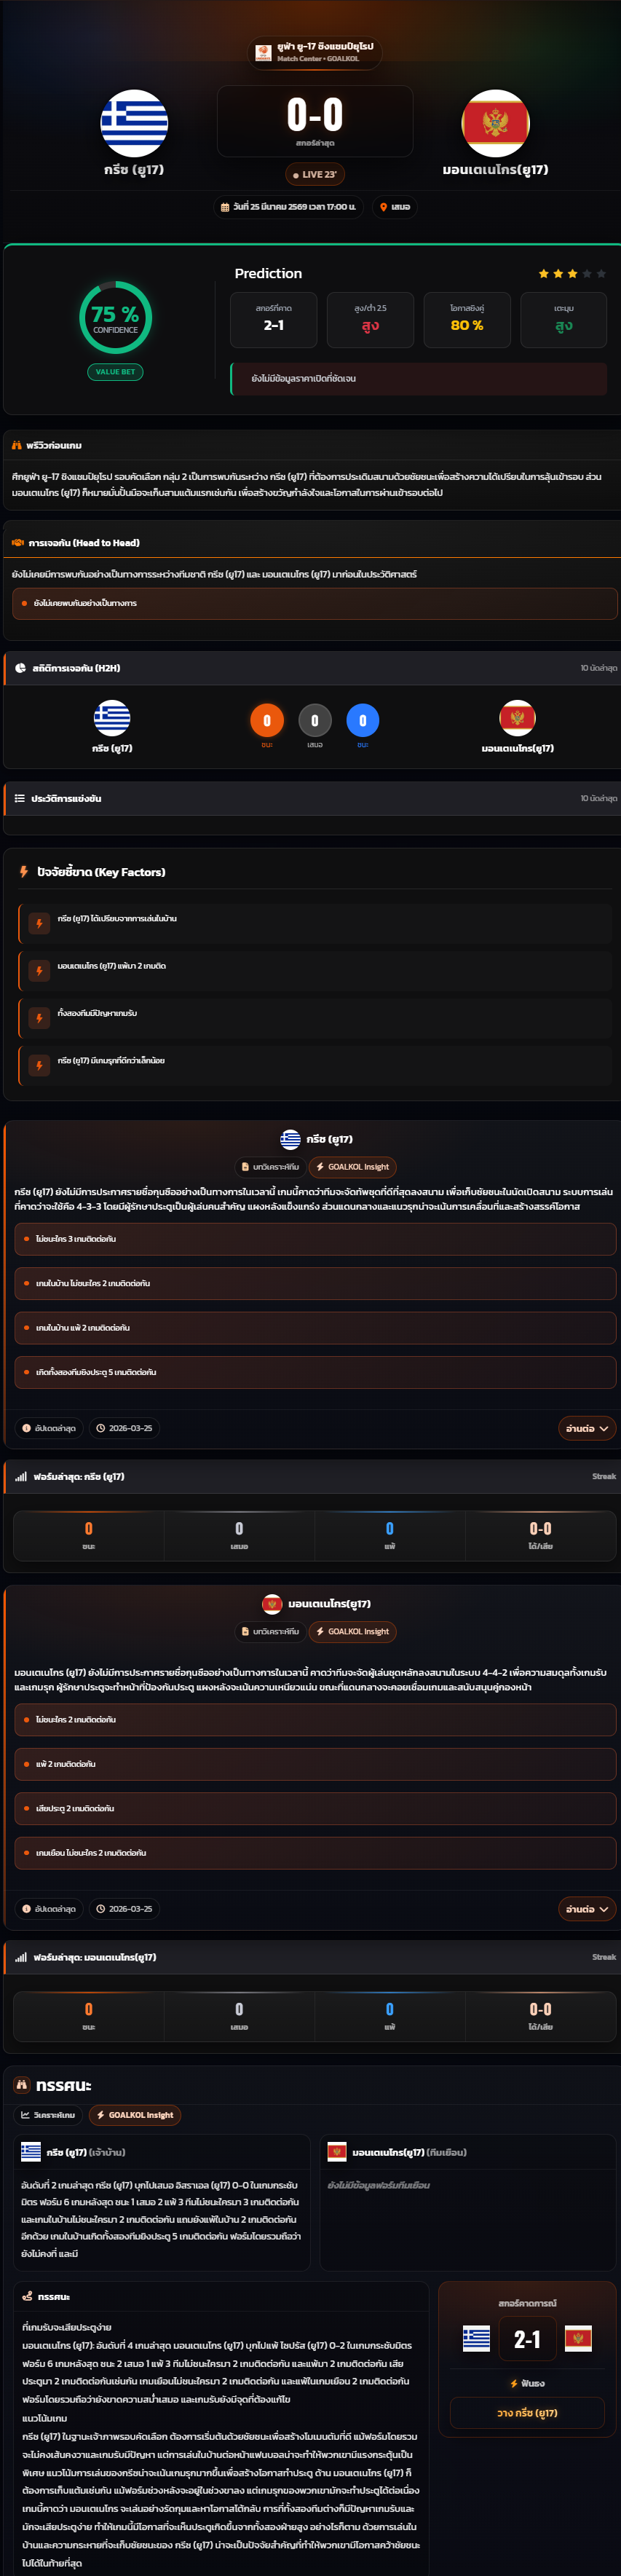Image resolution: width=621 pixels, height=2576 pixels.
Task: Click the binoculars icon beside พรีวิวก่อนเกม
Action: pyautogui.click(x=17, y=445)
